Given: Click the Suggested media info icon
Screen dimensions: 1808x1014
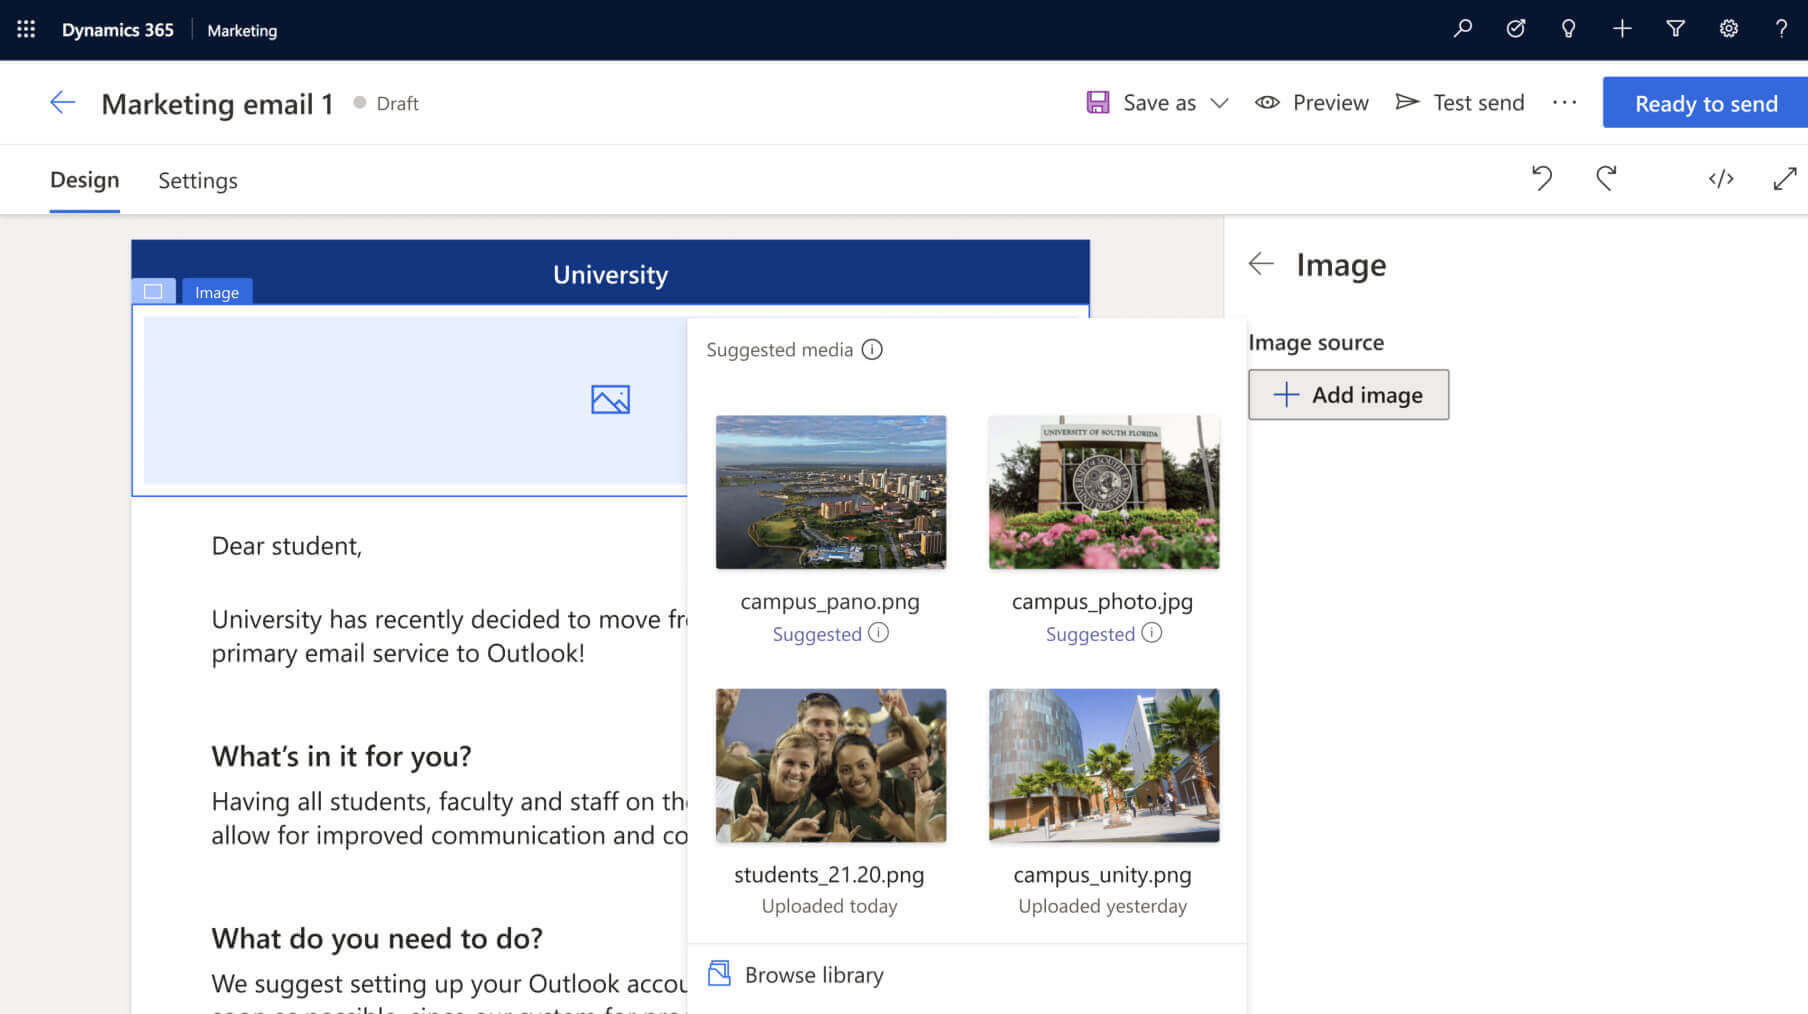Looking at the screenshot, I should point(872,350).
